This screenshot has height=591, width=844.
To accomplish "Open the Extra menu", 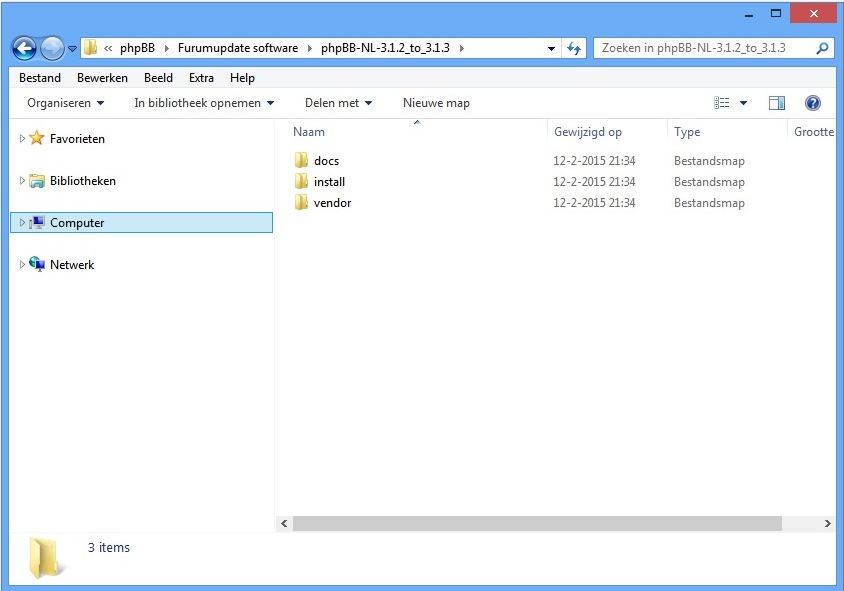I will (201, 78).
